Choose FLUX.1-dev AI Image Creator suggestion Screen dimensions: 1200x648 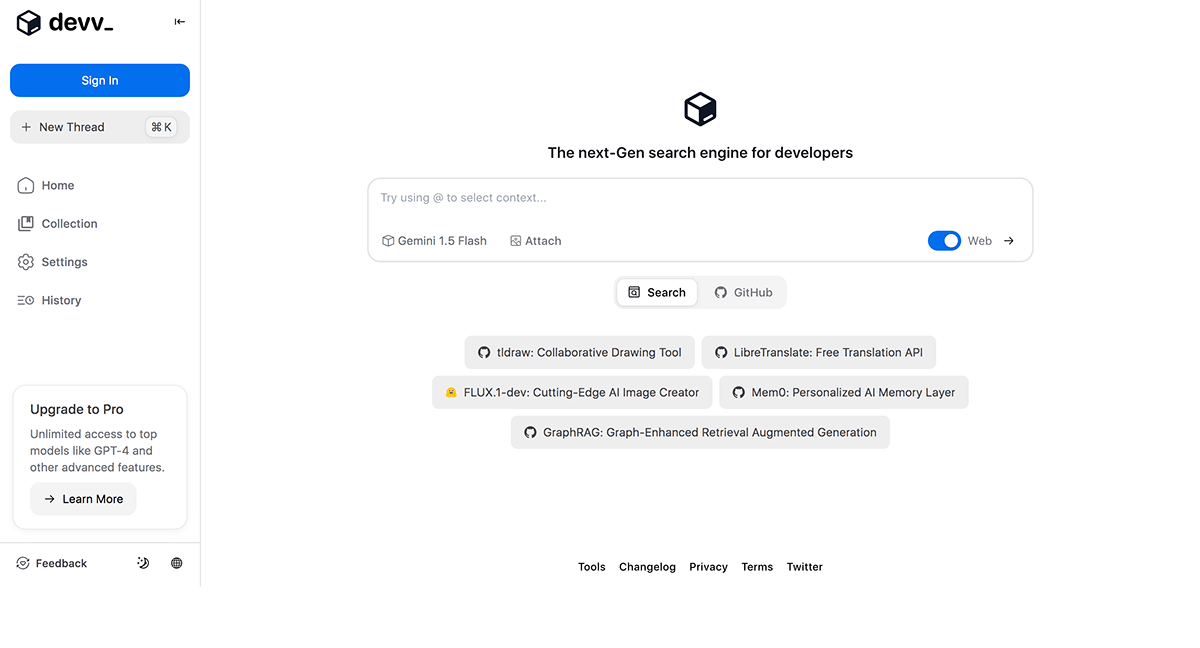coord(572,392)
